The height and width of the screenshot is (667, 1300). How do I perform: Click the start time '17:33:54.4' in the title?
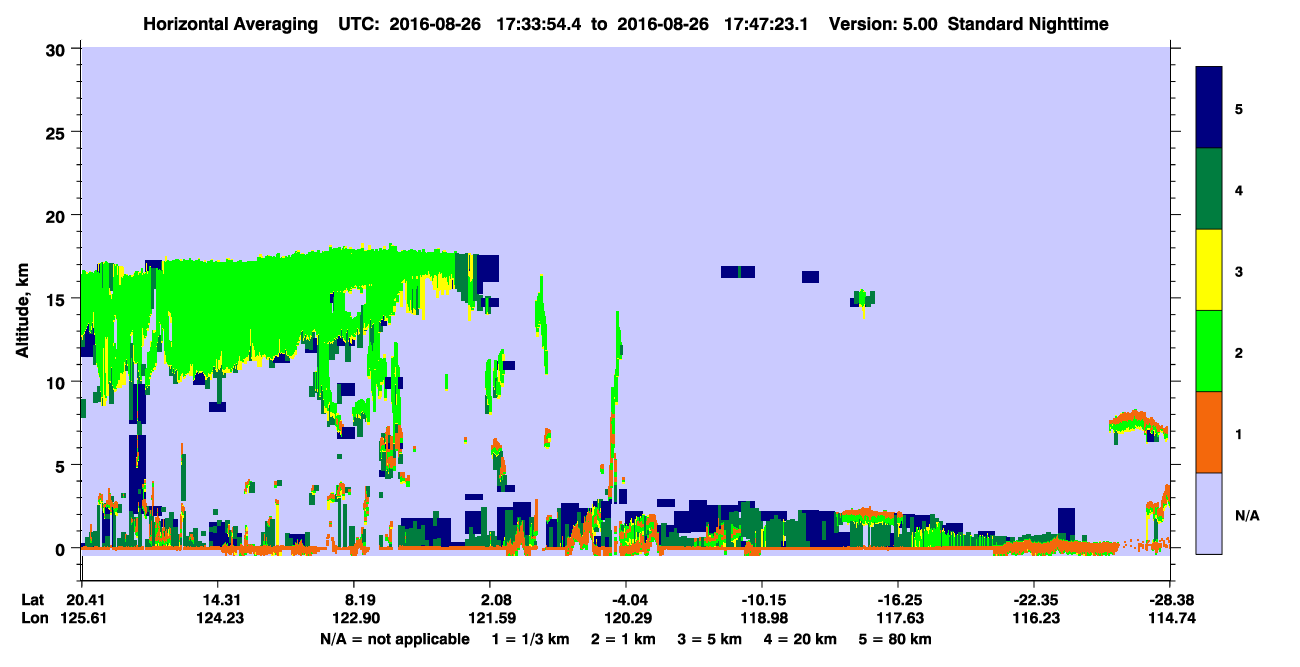pos(538,23)
